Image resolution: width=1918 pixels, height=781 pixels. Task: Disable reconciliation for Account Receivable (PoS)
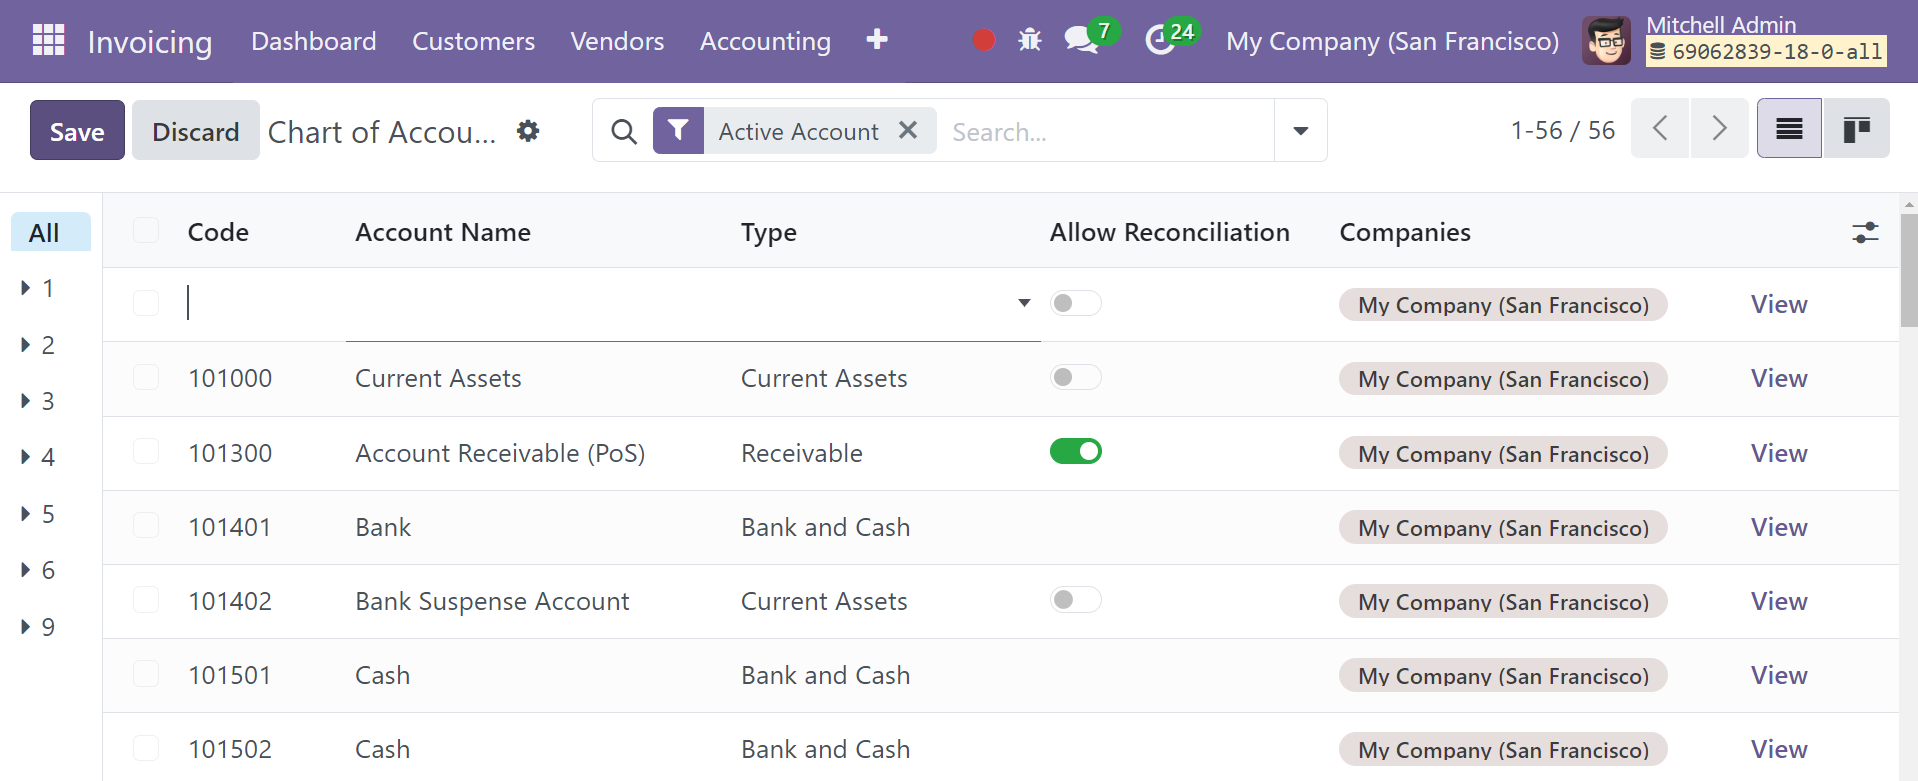(1076, 451)
